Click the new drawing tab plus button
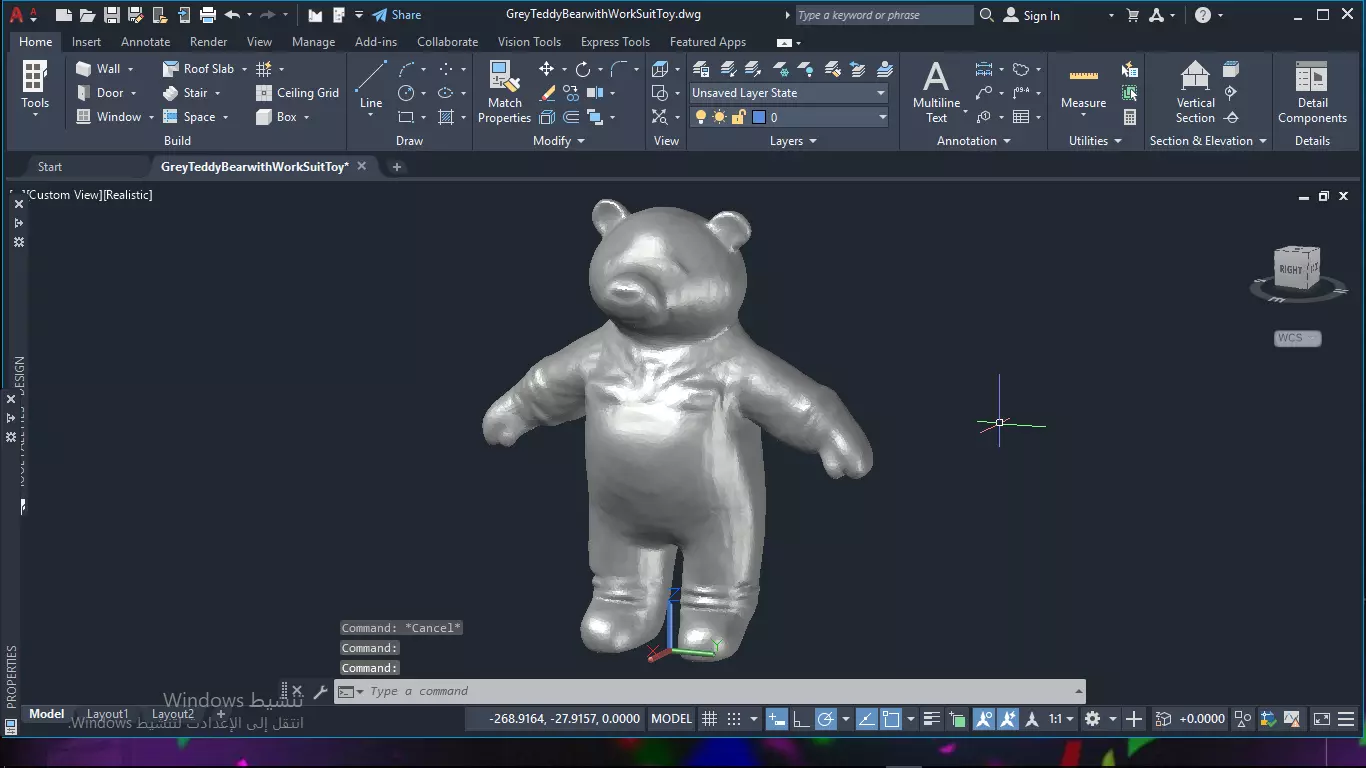 396,167
